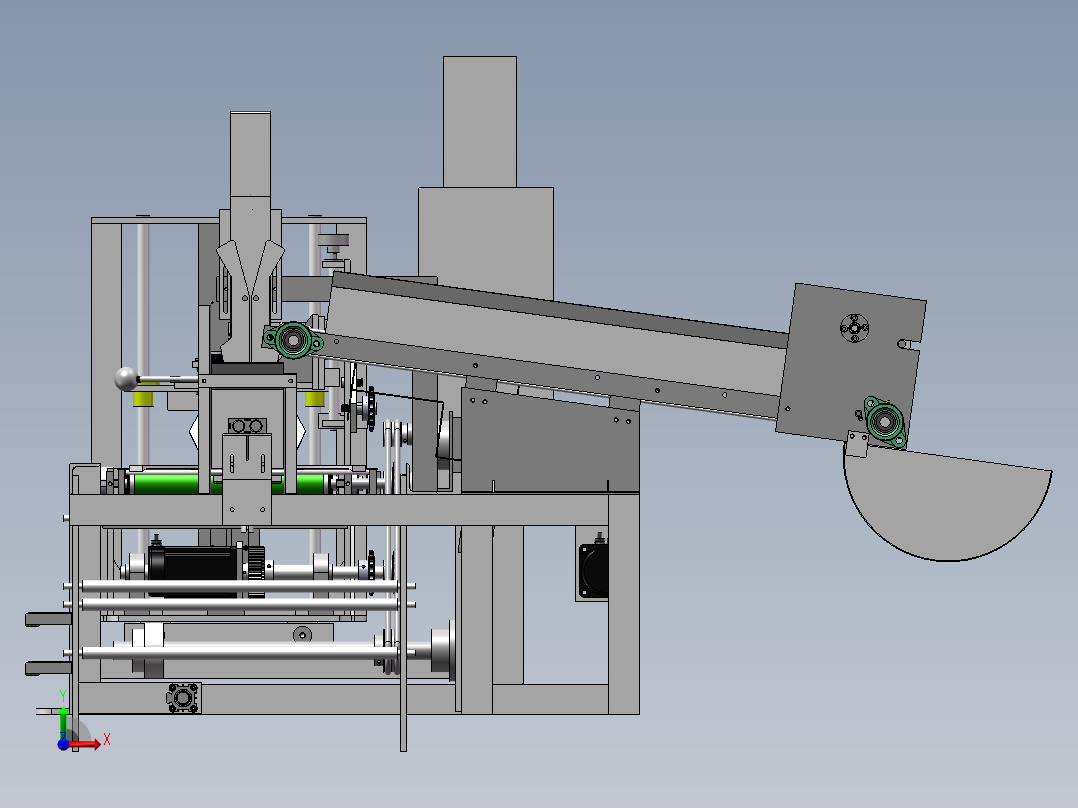Pick the inclined conveyor trough body
The height and width of the screenshot is (808, 1078).
(557, 344)
